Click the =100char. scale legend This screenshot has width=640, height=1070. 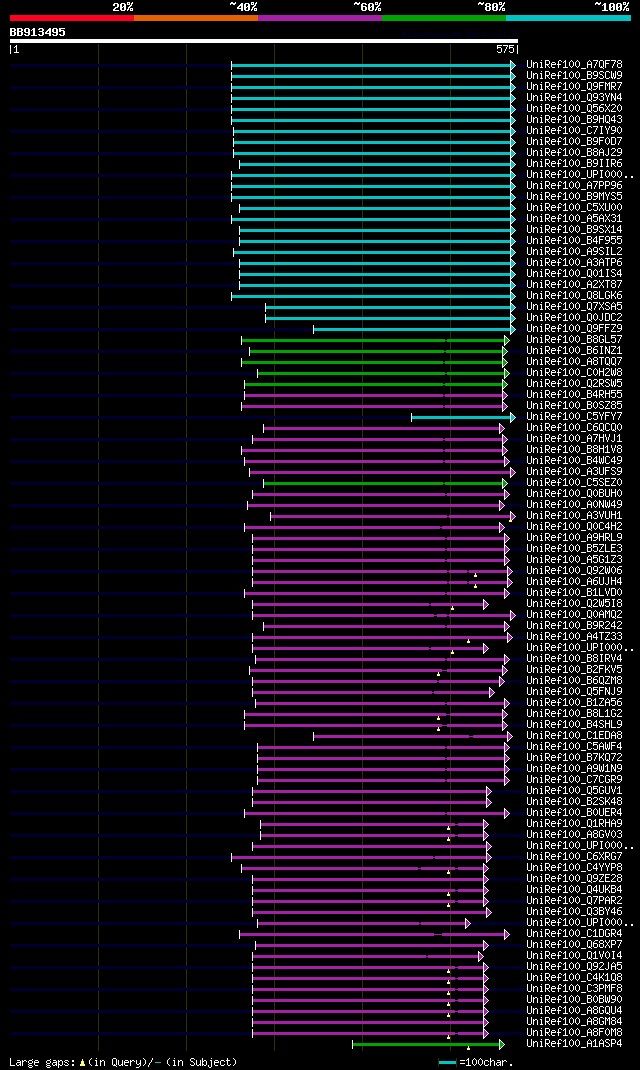pyautogui.click(x=476, y=1062)
